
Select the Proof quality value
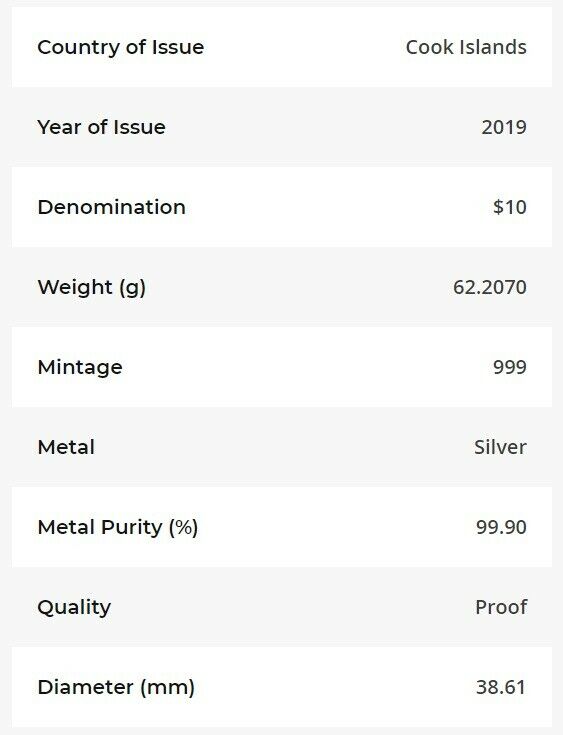point(501,607)
